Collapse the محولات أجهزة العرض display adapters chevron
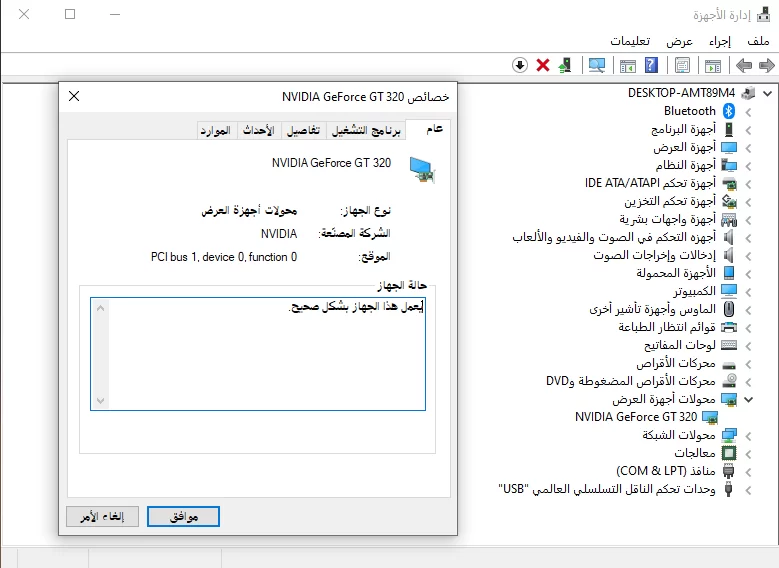Viewport: 779px width, 568px height. pos(749,399)
